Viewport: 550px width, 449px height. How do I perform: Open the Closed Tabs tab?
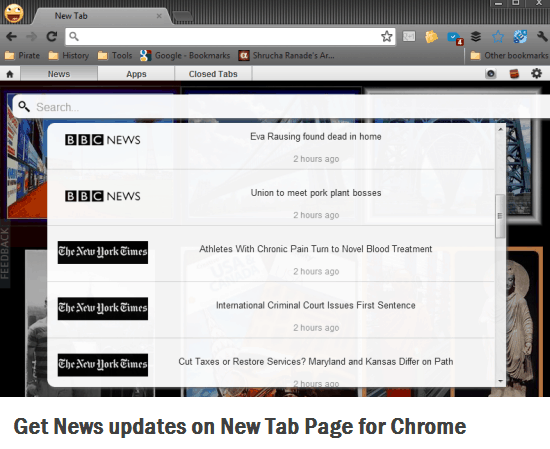click(x=213, y=74)
